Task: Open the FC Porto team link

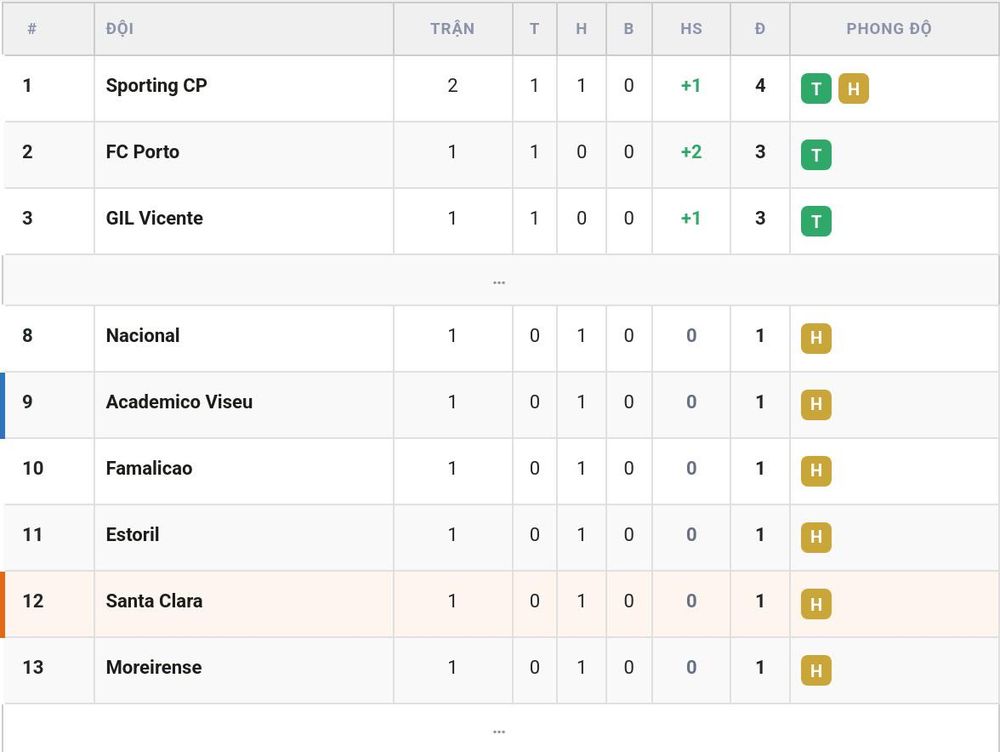Action: [x=142, y=152]
